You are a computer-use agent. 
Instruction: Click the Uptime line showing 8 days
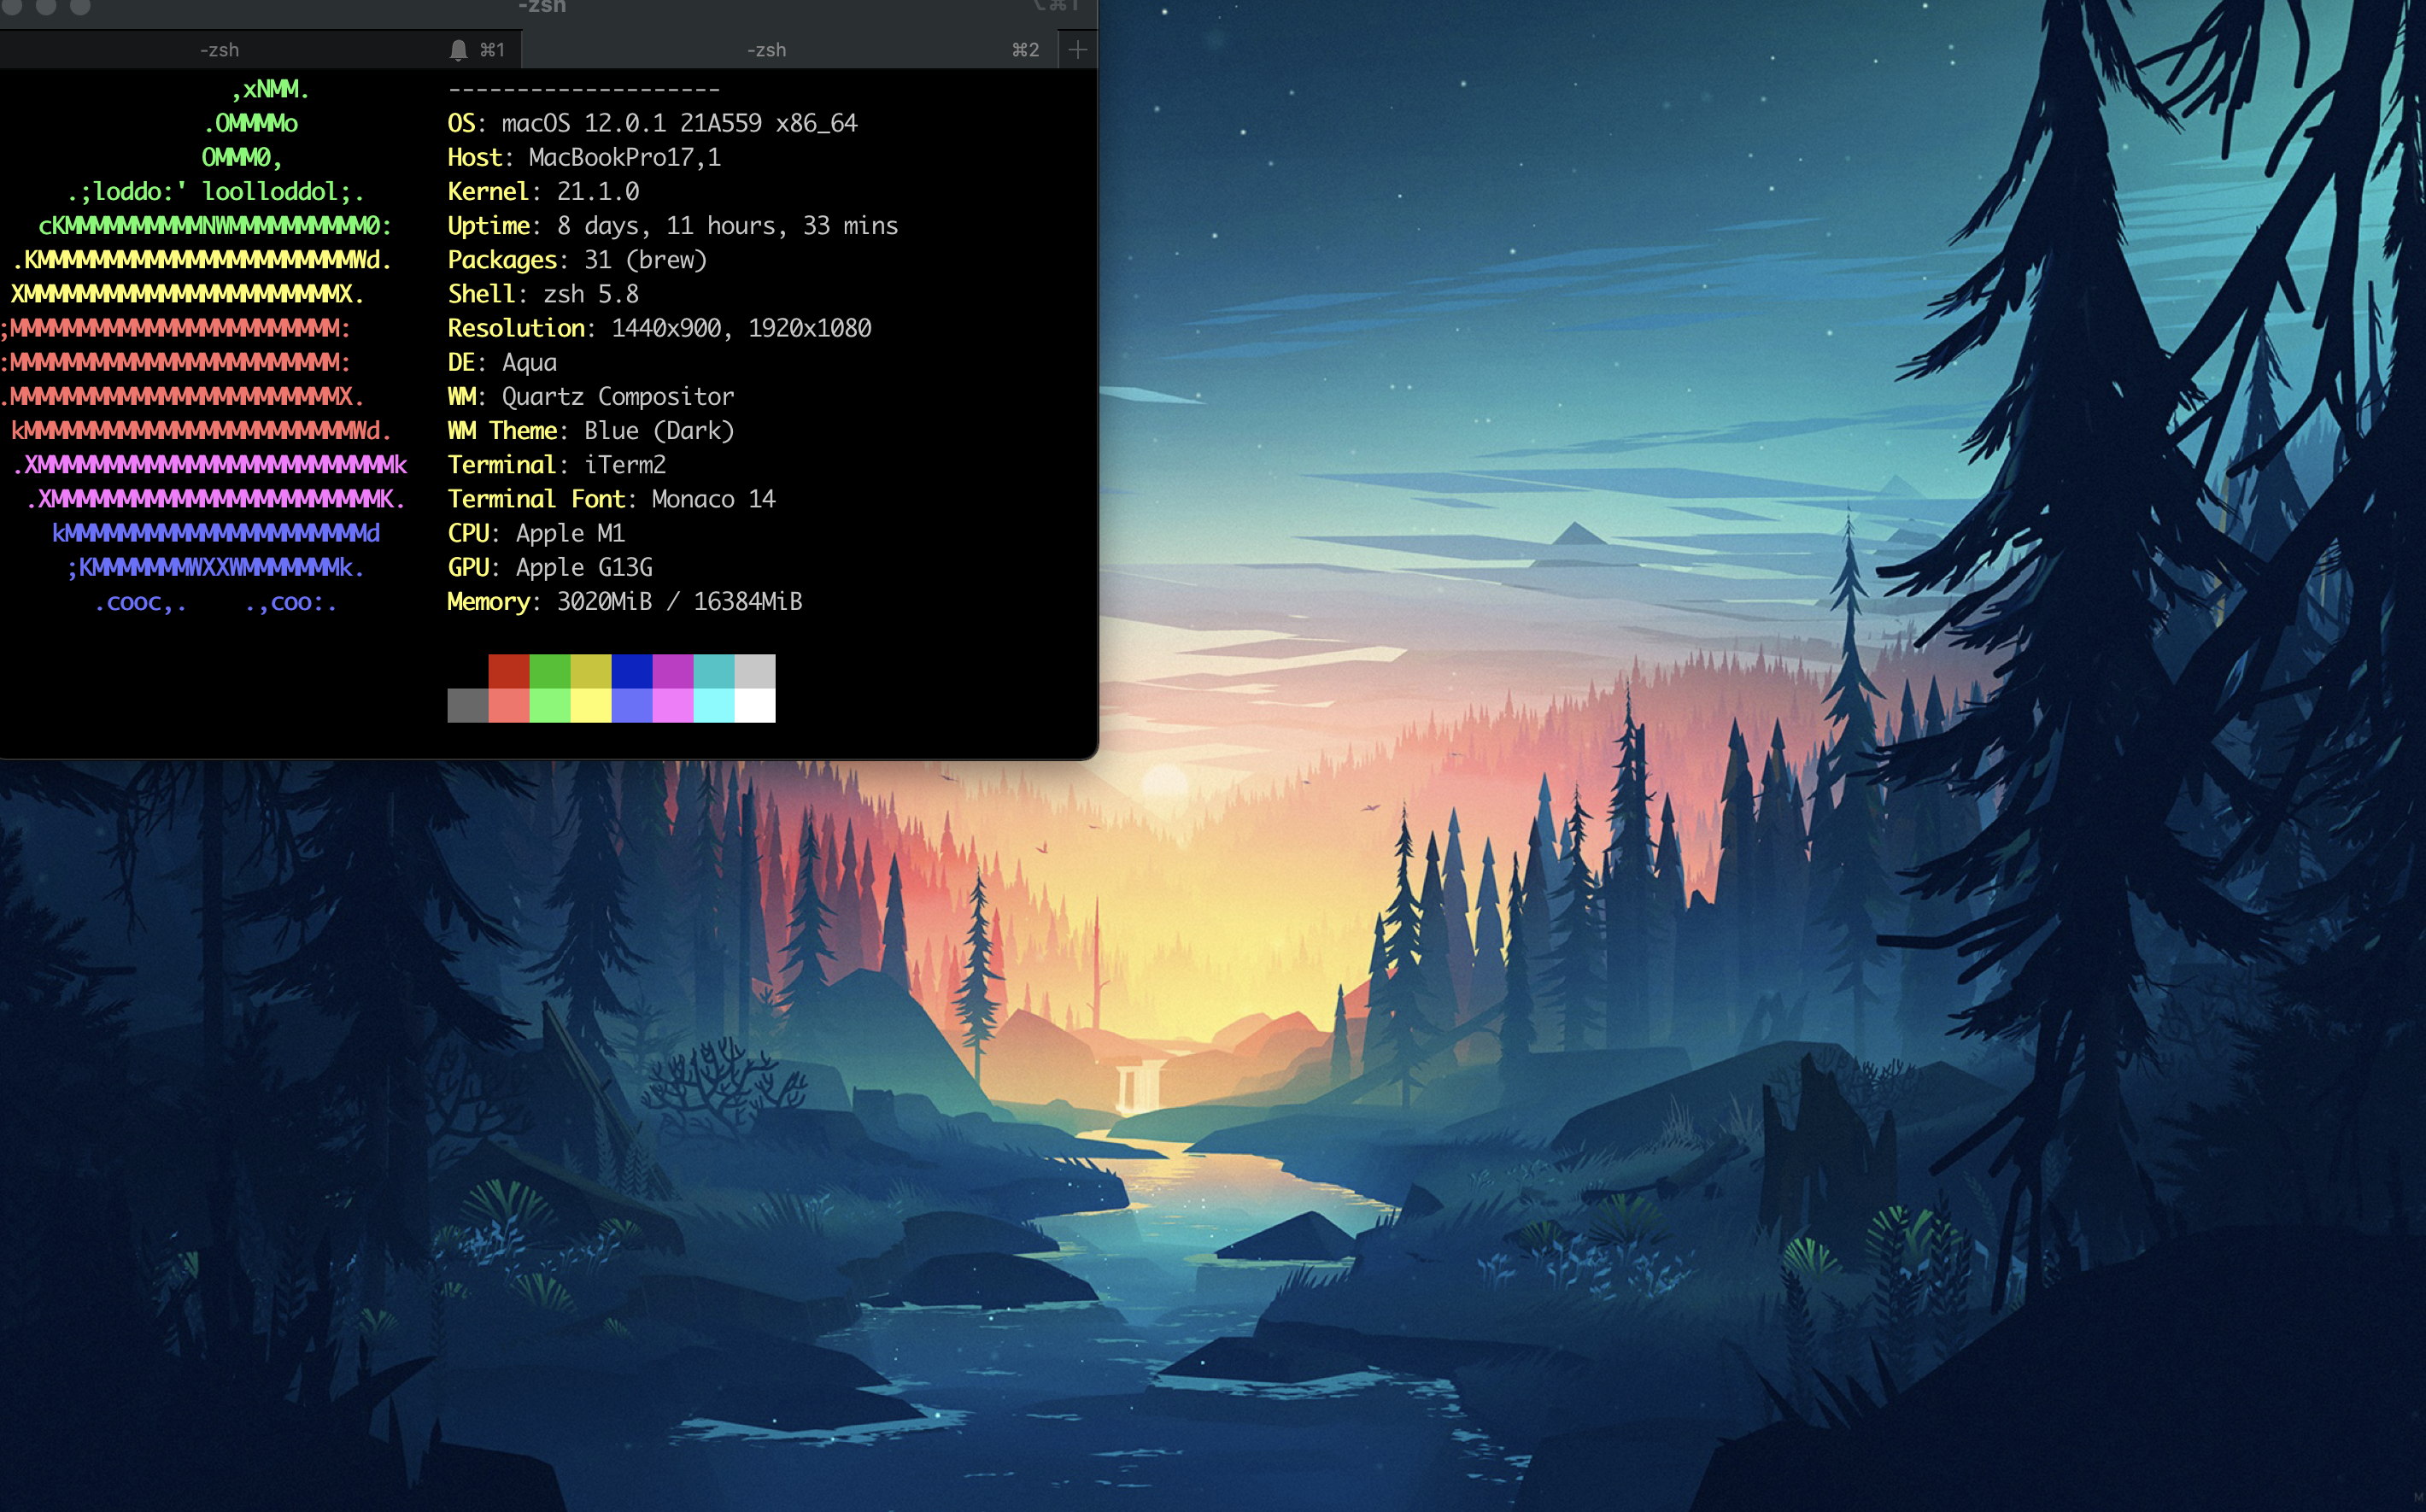tap(673, 226)
